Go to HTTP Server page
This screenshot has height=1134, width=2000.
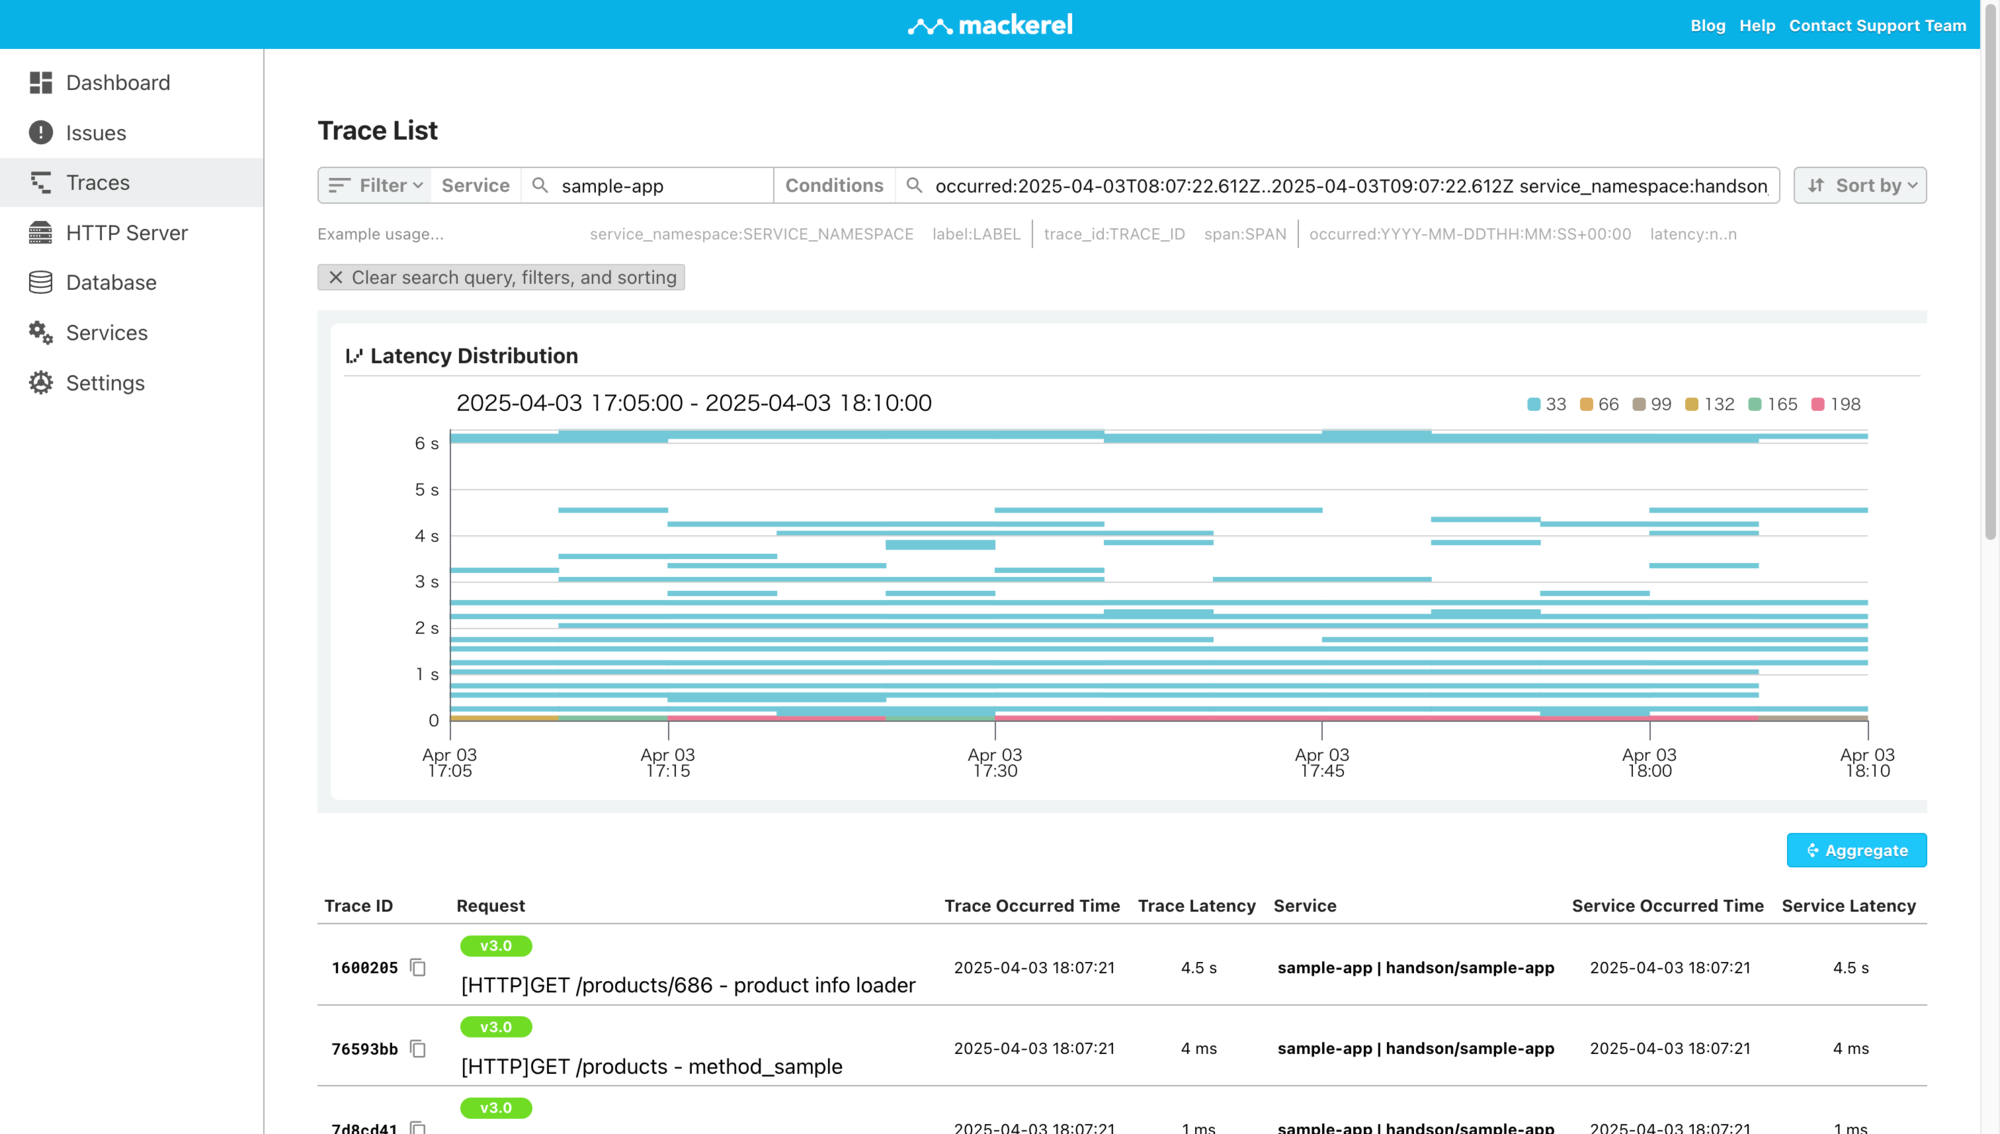(127, 233)
